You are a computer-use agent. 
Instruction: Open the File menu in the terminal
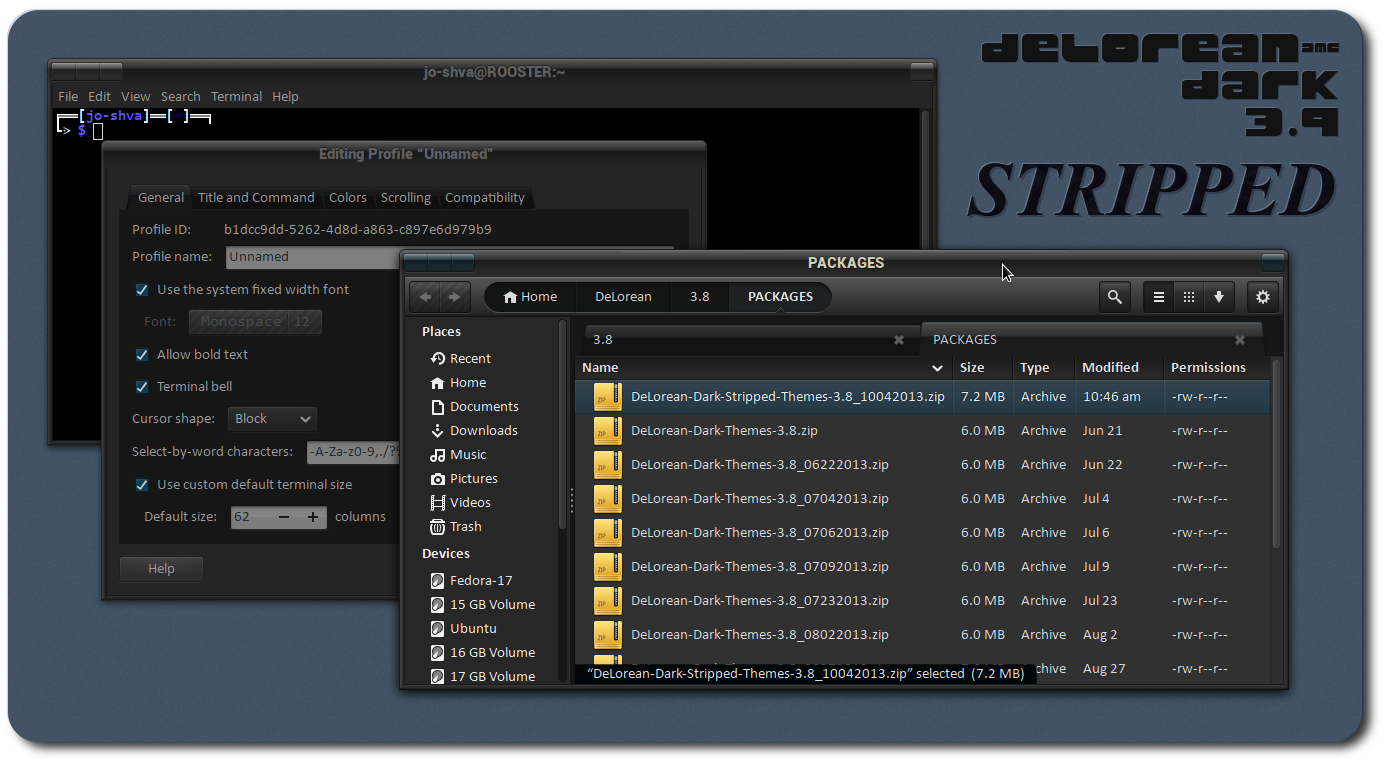tap(68, 97)
